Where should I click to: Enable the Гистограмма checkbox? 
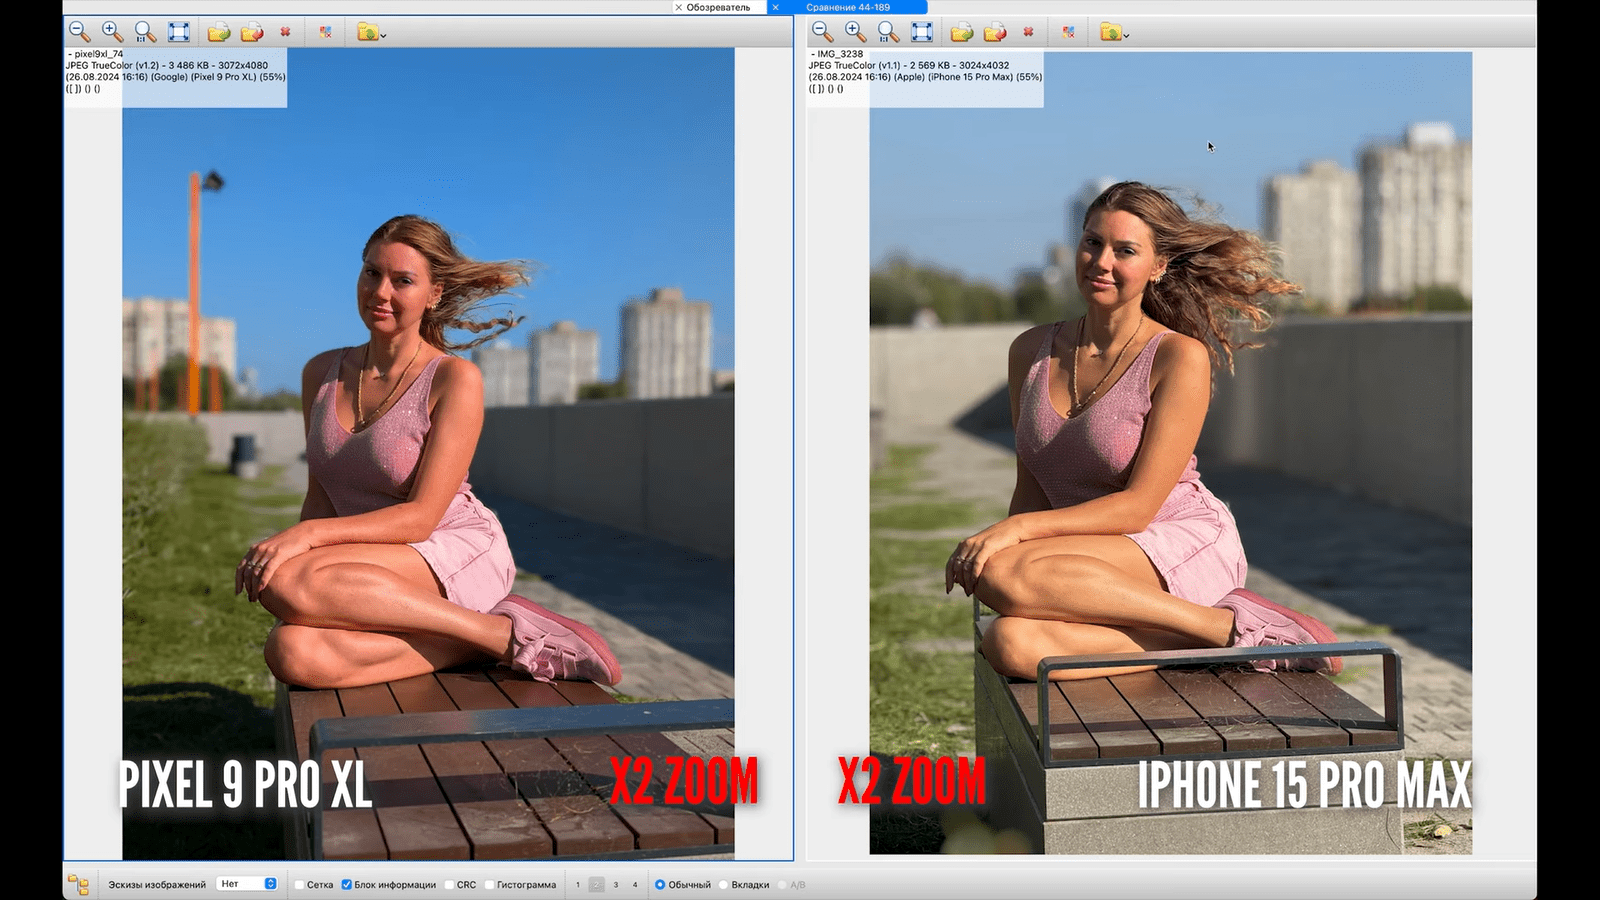click(489, 885)
